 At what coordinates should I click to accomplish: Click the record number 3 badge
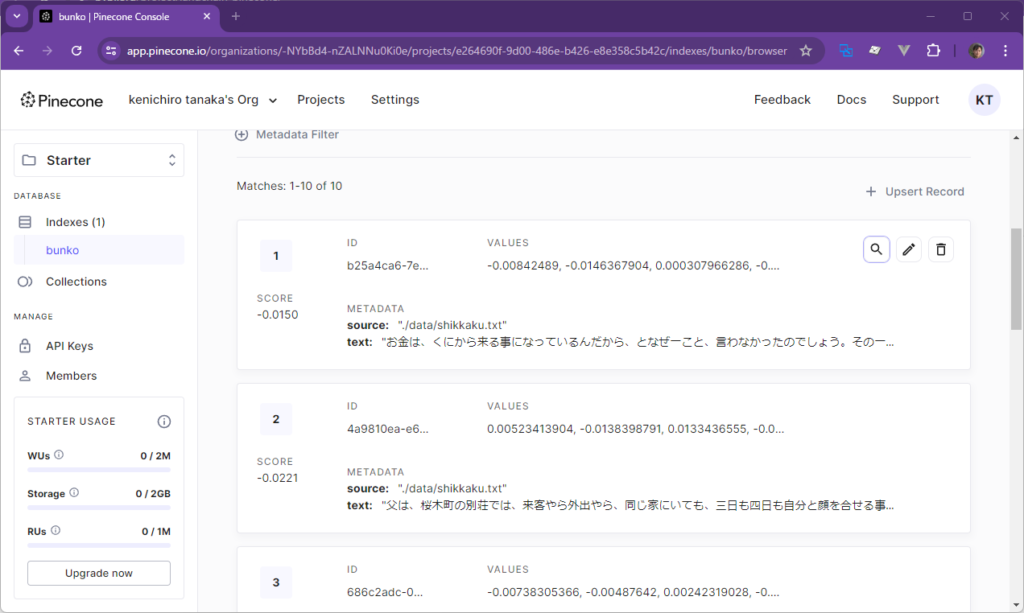[x=276, y=582]
